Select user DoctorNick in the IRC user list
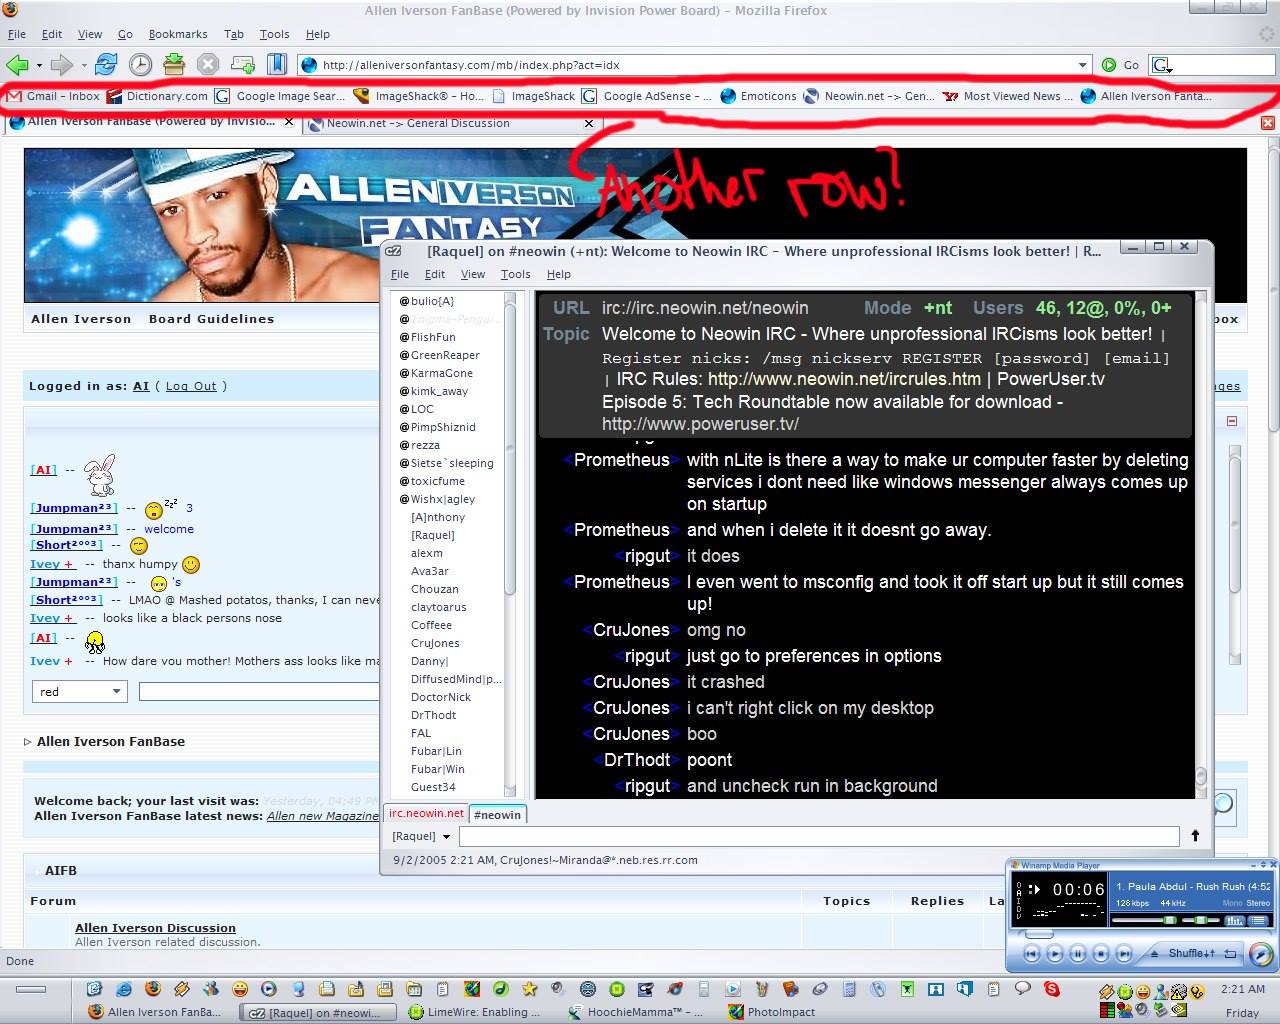1280x1024 pixels. 441,697
